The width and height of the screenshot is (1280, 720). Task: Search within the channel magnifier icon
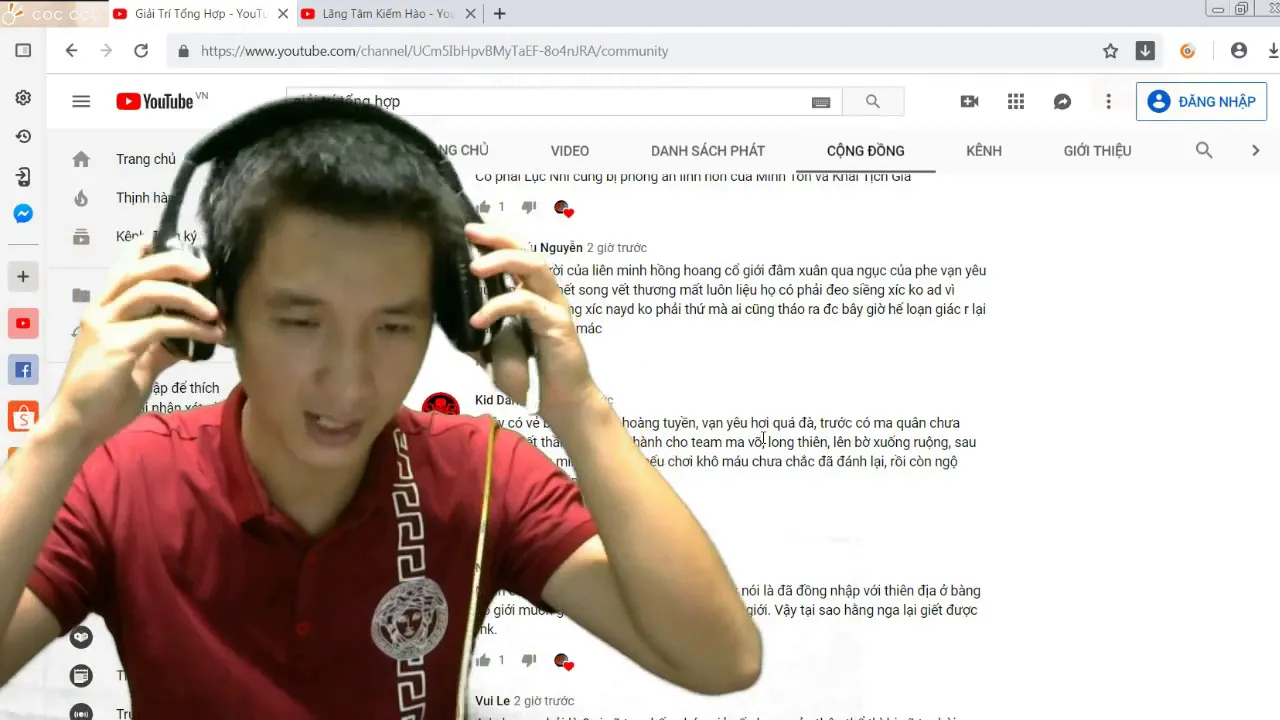click(1204, 150)
